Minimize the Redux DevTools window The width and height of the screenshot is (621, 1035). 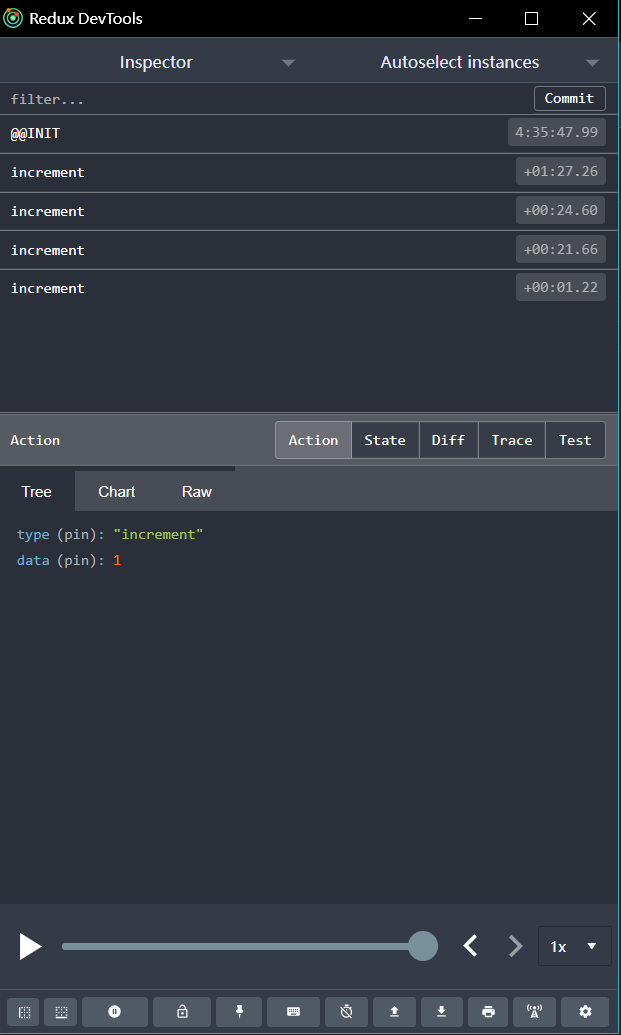pyautogui.click(x=475, y=18)
